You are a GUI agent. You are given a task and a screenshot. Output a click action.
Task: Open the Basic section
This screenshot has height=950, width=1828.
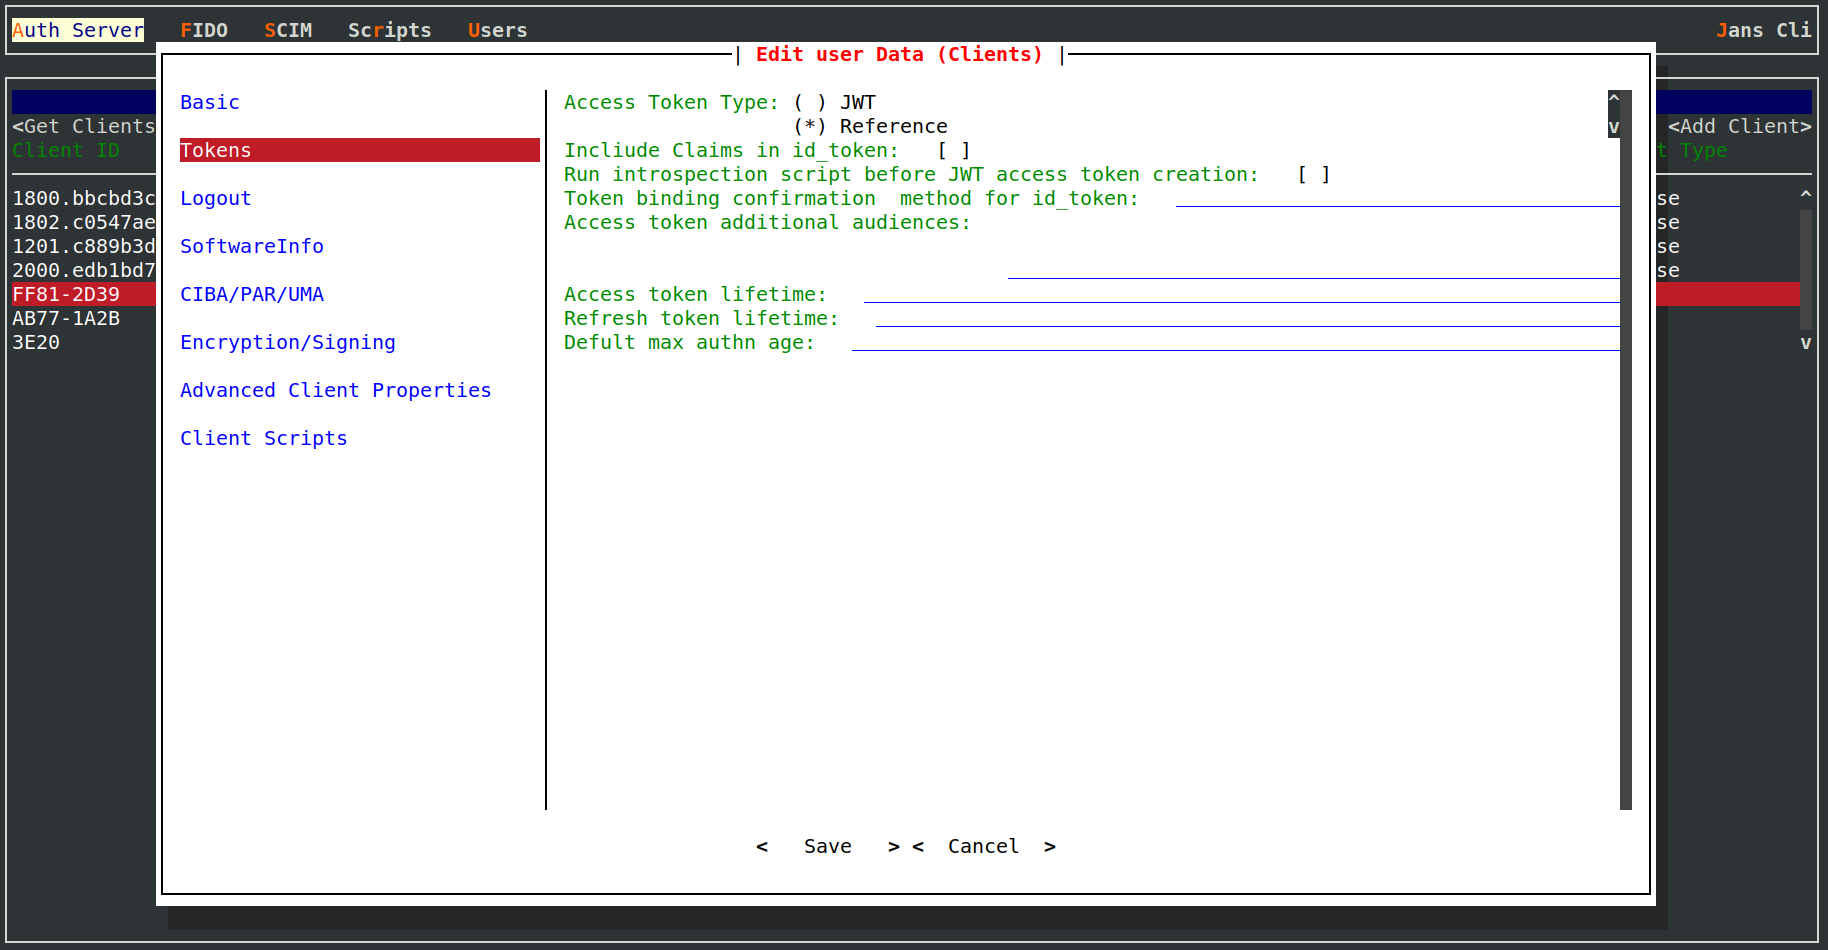210,103
